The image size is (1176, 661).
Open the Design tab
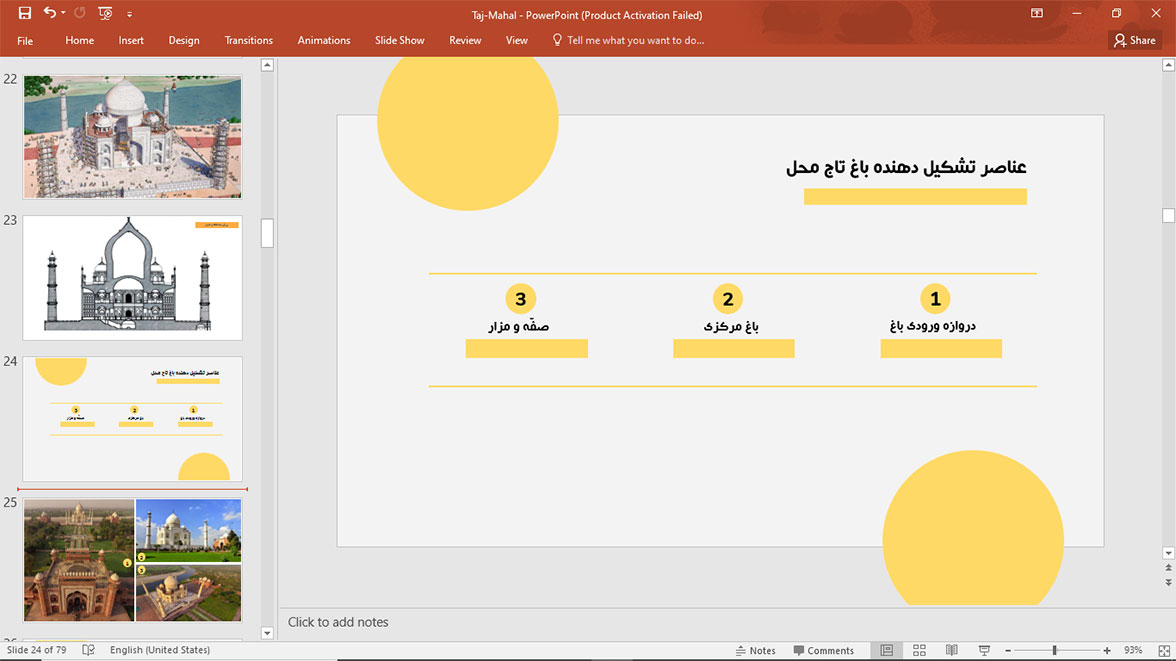184,40
